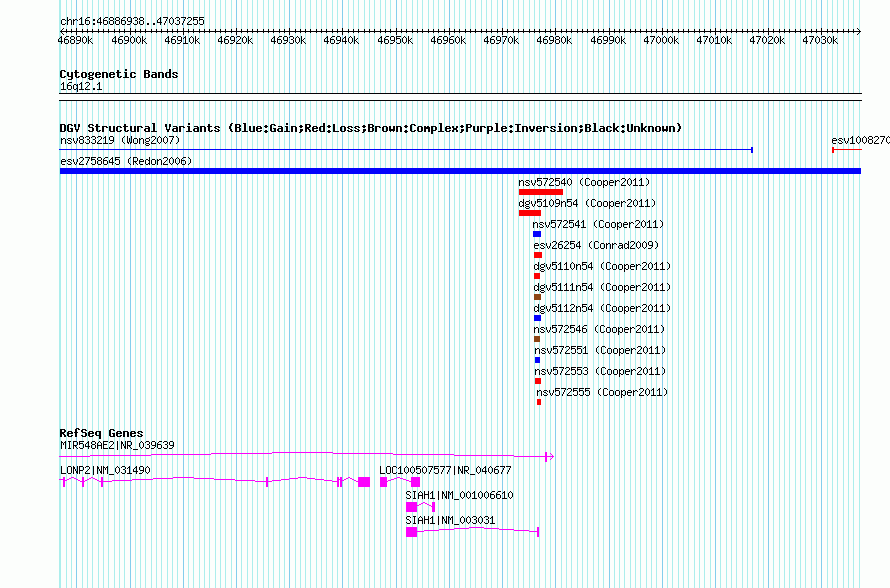This screenshot has width=890, height=588.
Task: Click the nsv572546 (Cooper2011) label
Action: pyautogui.click(x=599, y=329)
